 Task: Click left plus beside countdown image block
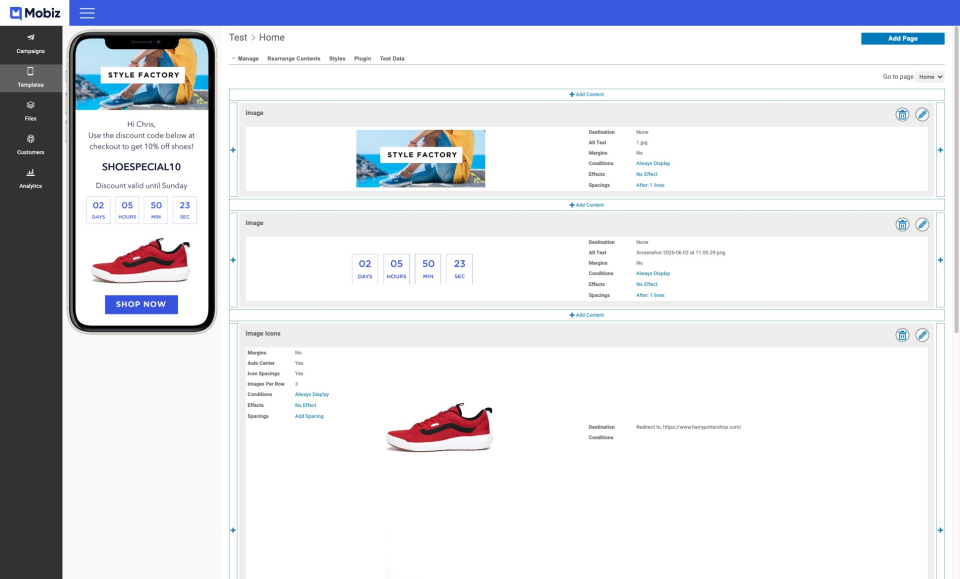tap(233, 260)
